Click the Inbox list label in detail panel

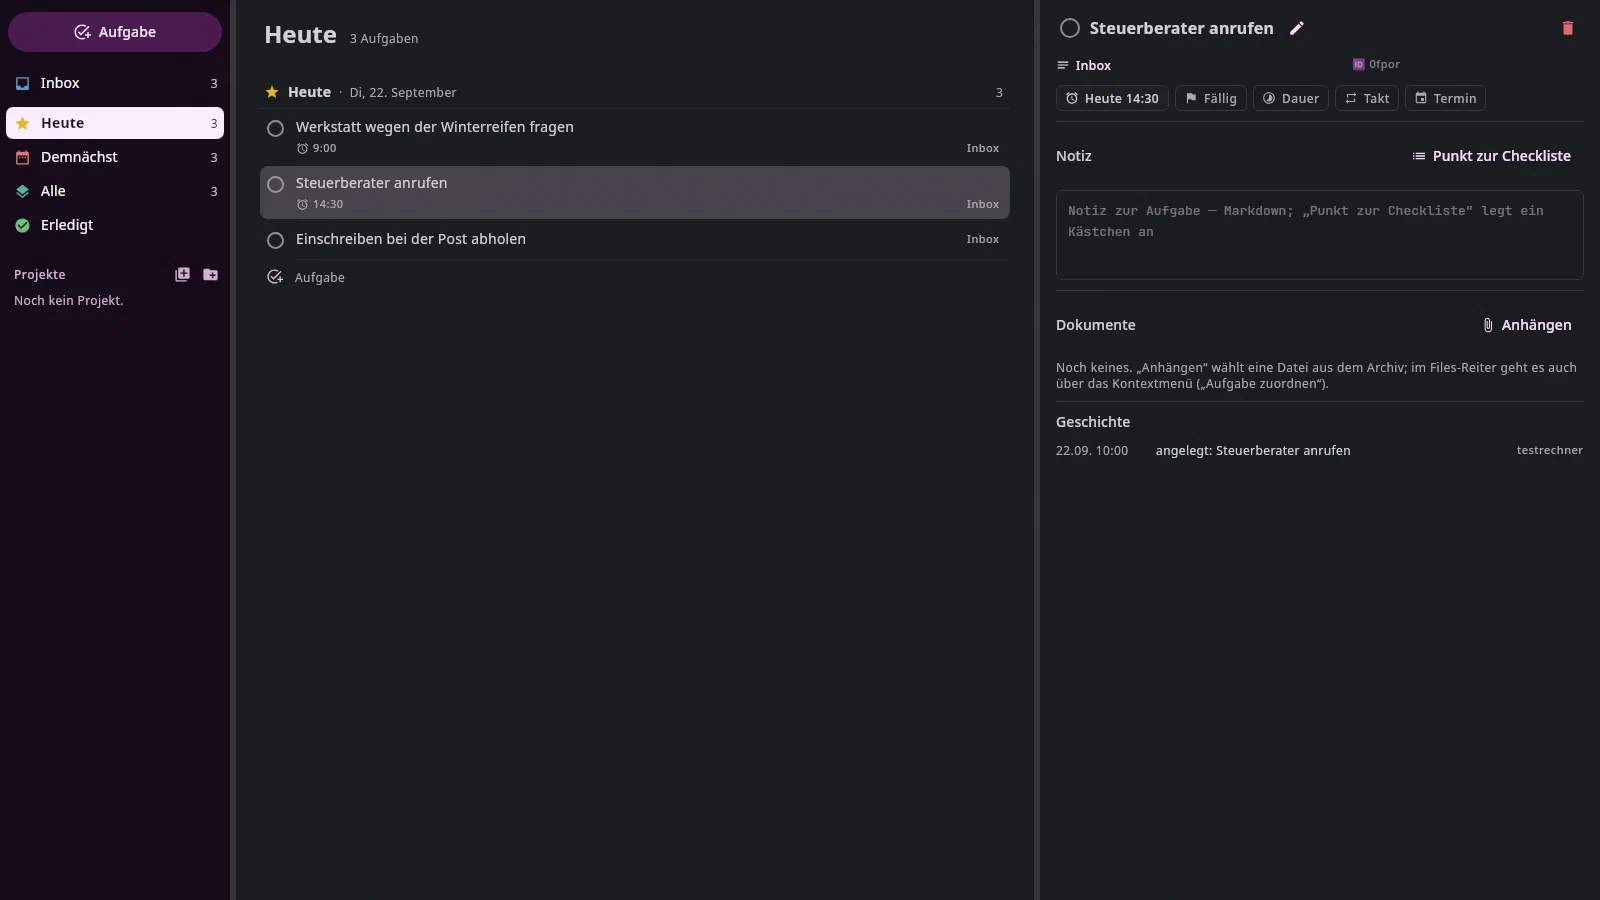click(1084, 65)
